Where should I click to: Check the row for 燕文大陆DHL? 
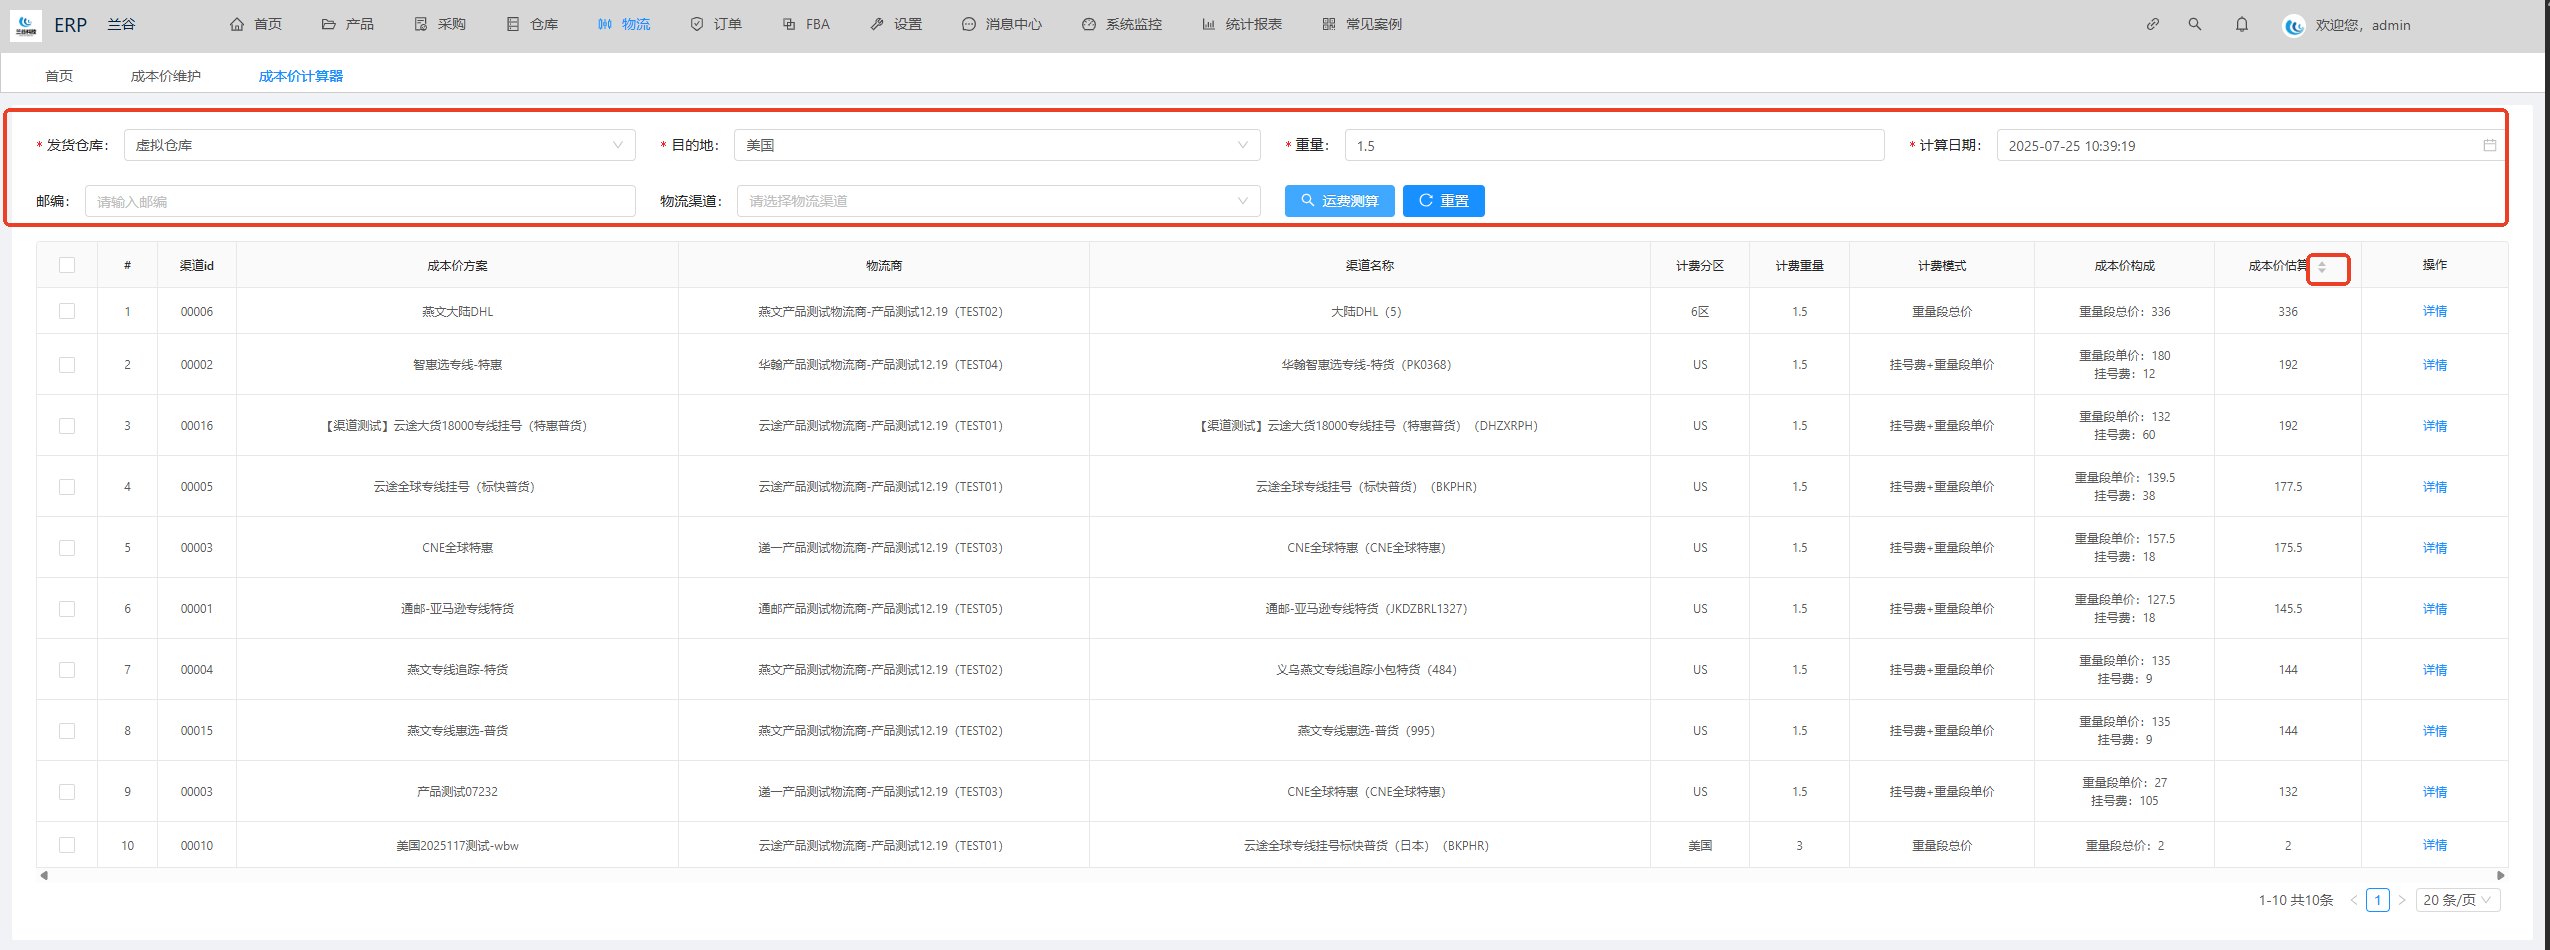point(67,311)
